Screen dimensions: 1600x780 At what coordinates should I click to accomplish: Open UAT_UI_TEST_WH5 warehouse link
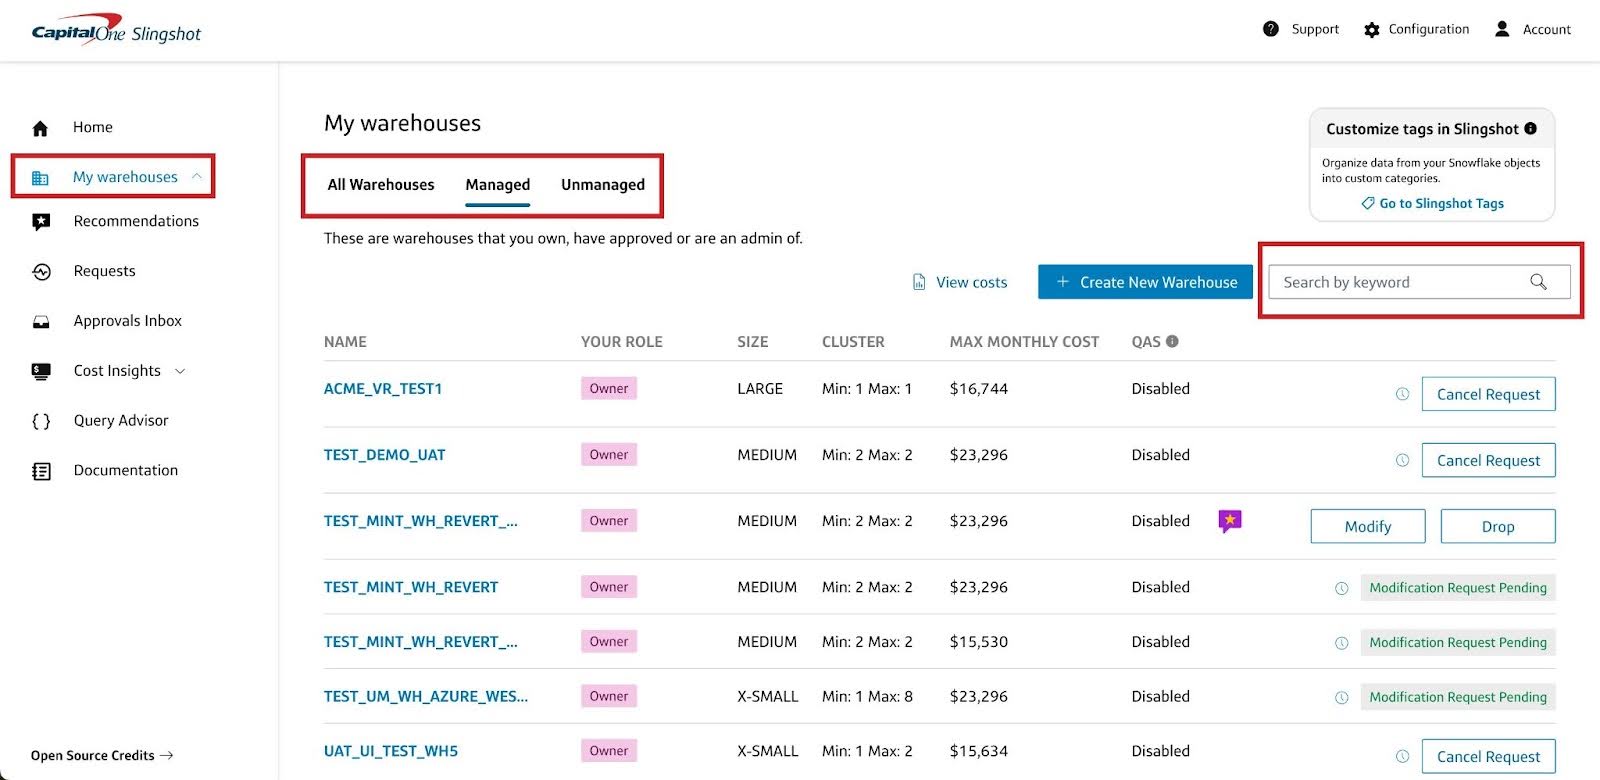391,751
